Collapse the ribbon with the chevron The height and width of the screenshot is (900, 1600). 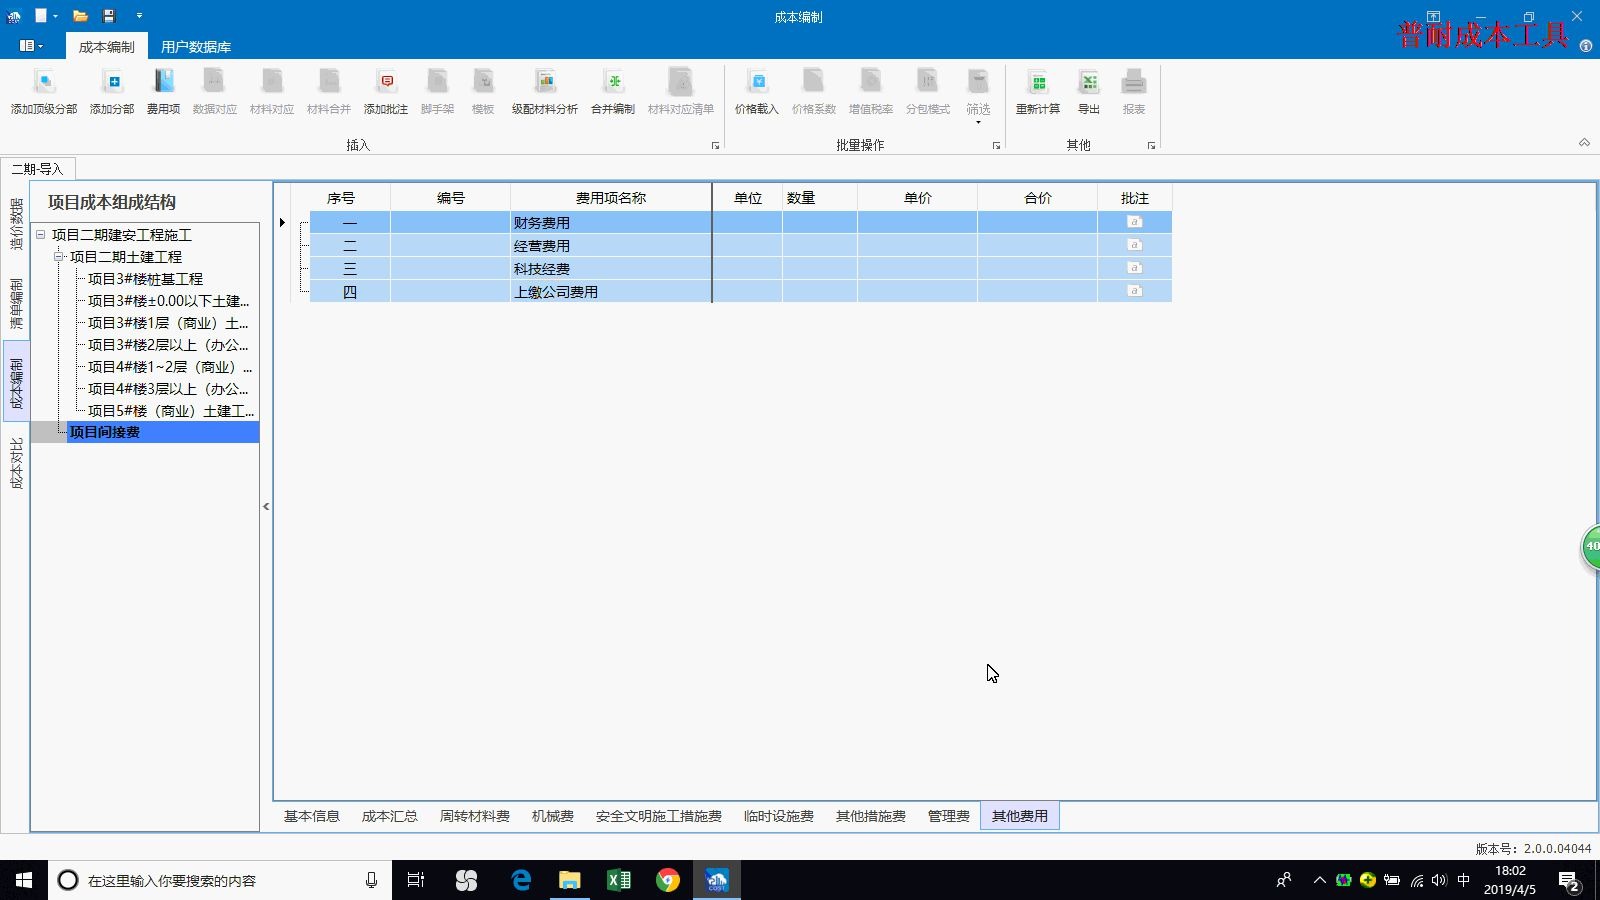(x=1584, y=143)
